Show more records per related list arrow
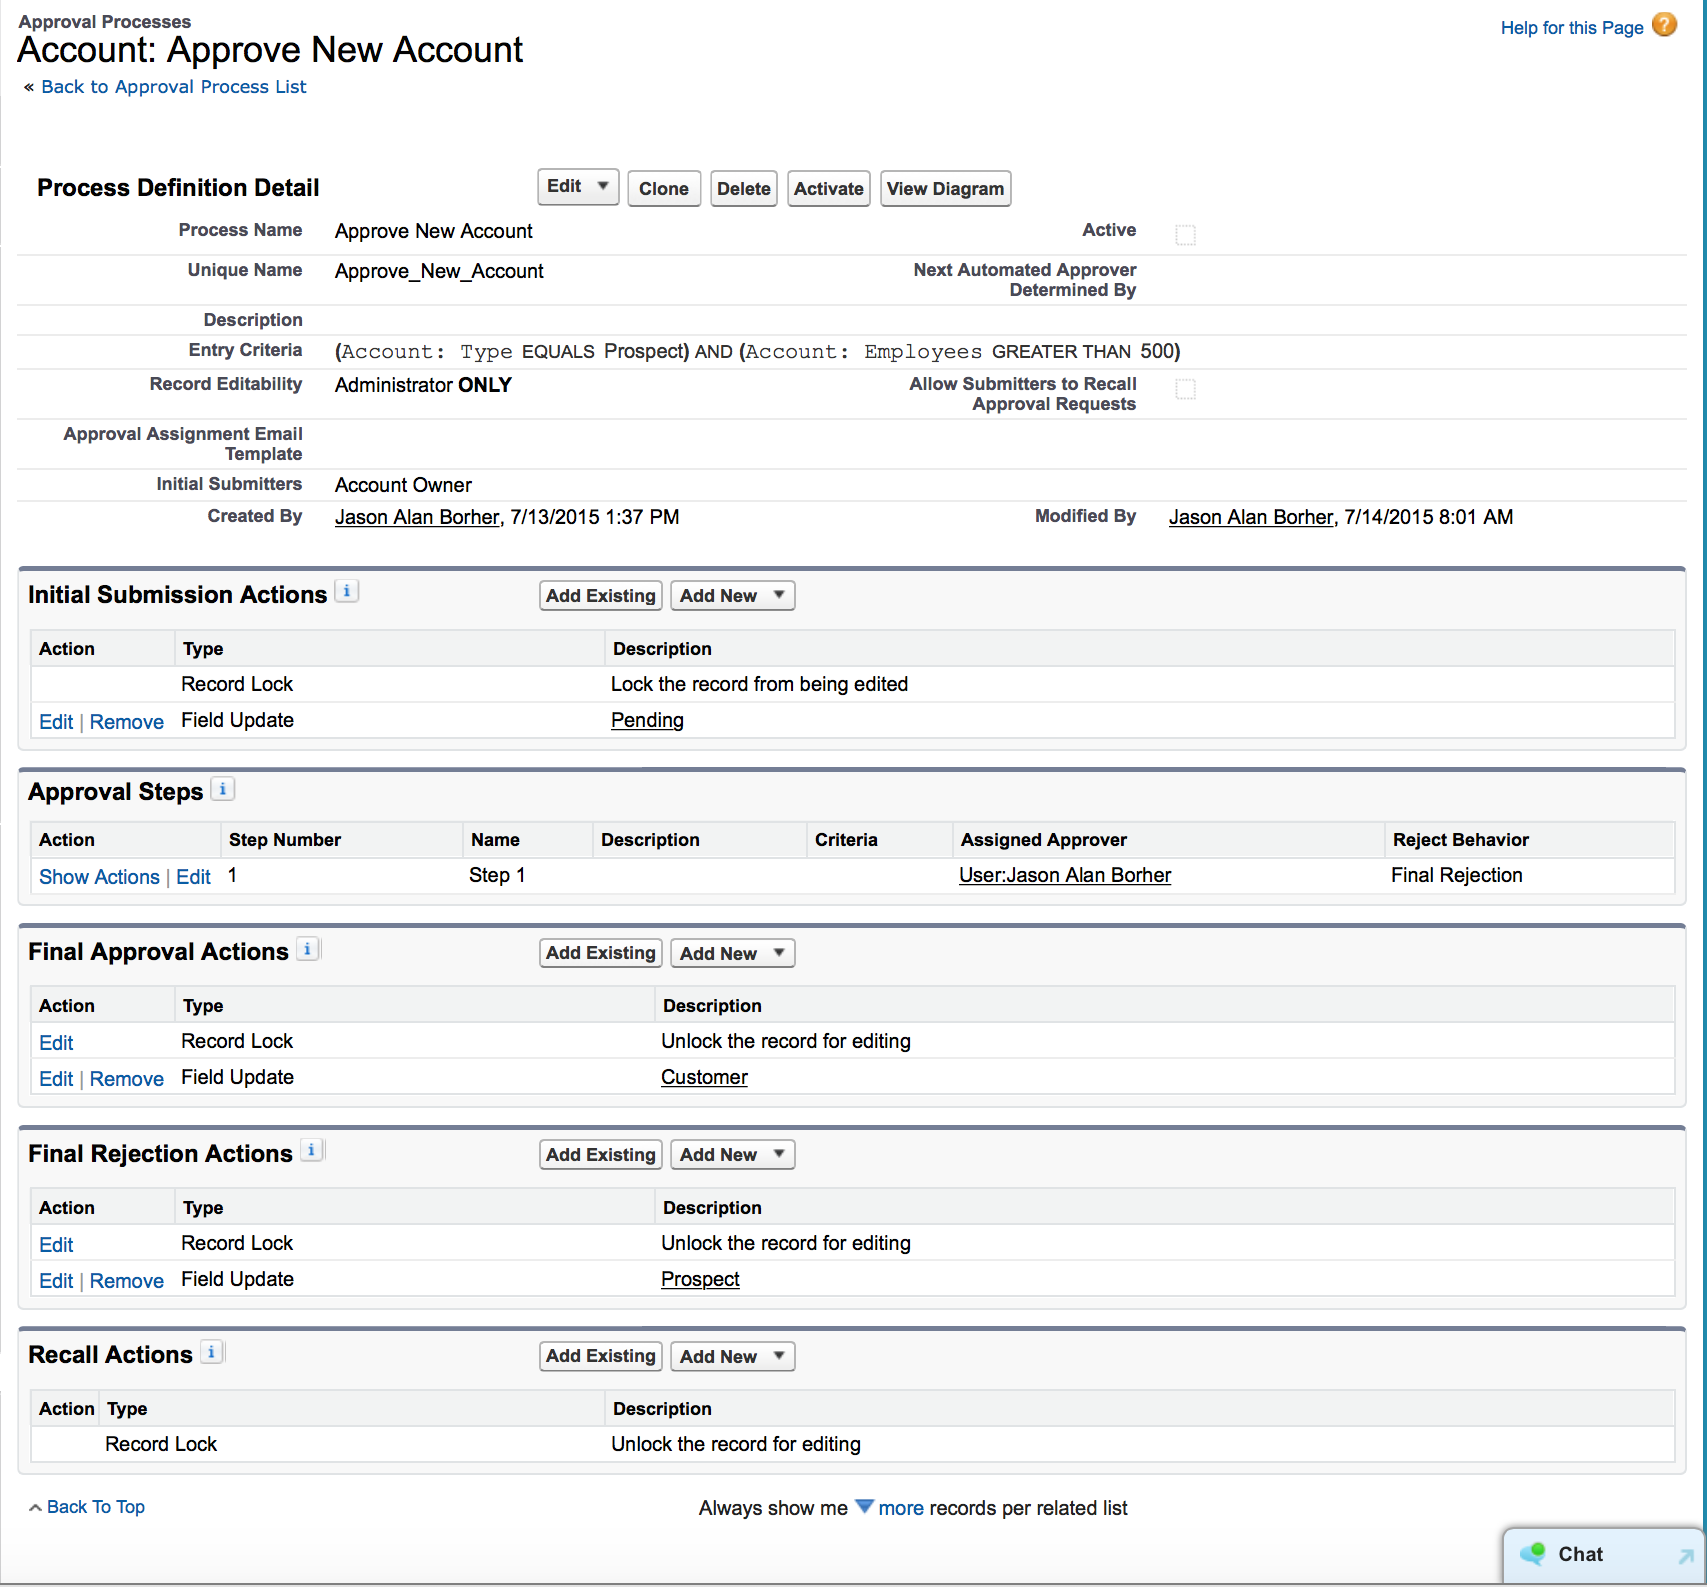The height and width of the screenshot is (1587, 1707). pos(864,1507)
